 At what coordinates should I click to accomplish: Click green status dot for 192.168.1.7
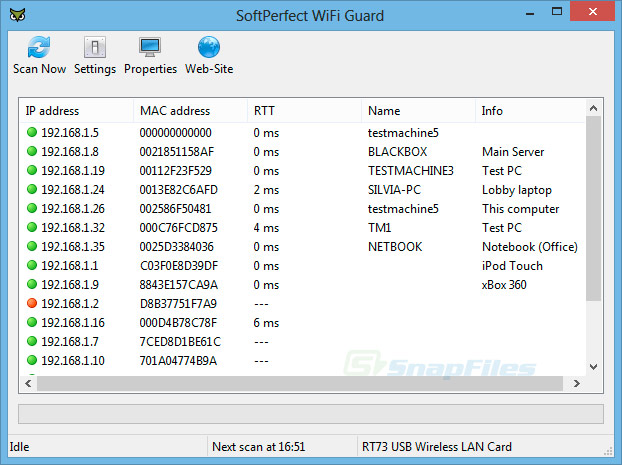[x=32, y=341]
